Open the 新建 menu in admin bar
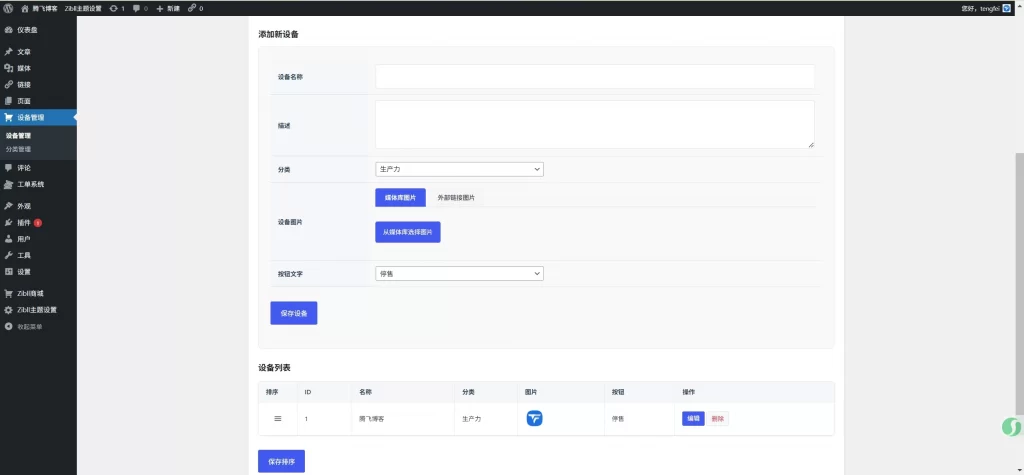Viewport: 1024px width, 475px height. (166, 8)
